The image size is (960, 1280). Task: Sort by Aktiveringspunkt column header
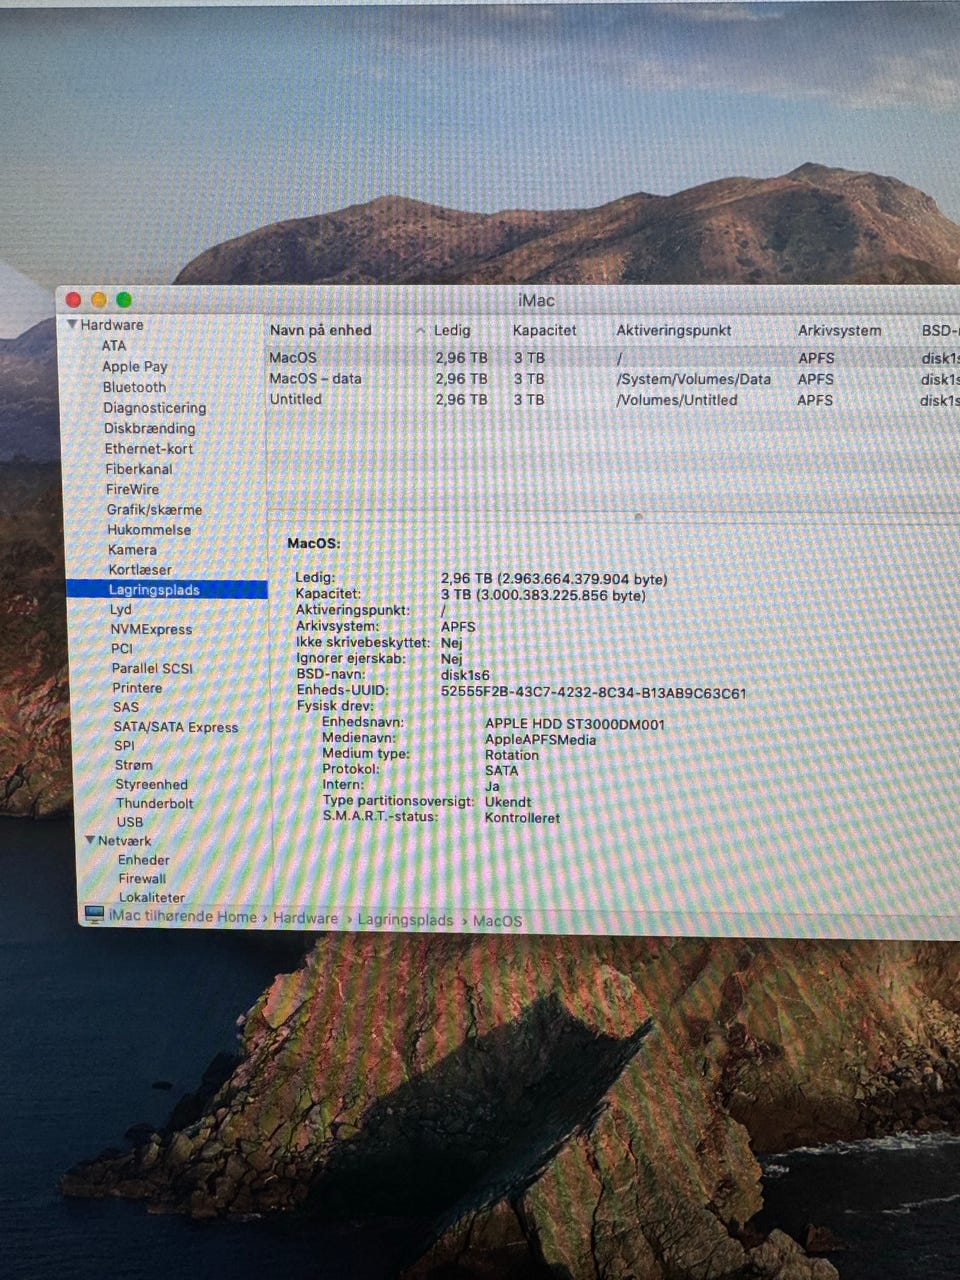[674, 330]
